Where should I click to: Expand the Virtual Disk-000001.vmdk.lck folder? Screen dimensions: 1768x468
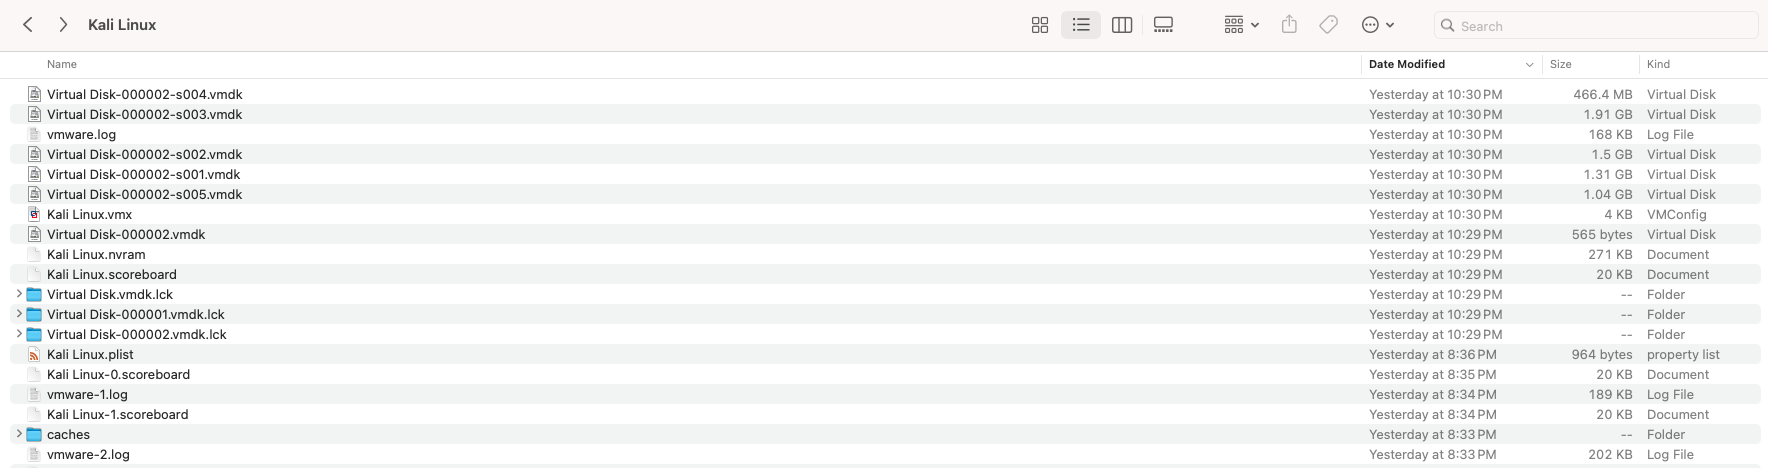click(x=19, y=314)
